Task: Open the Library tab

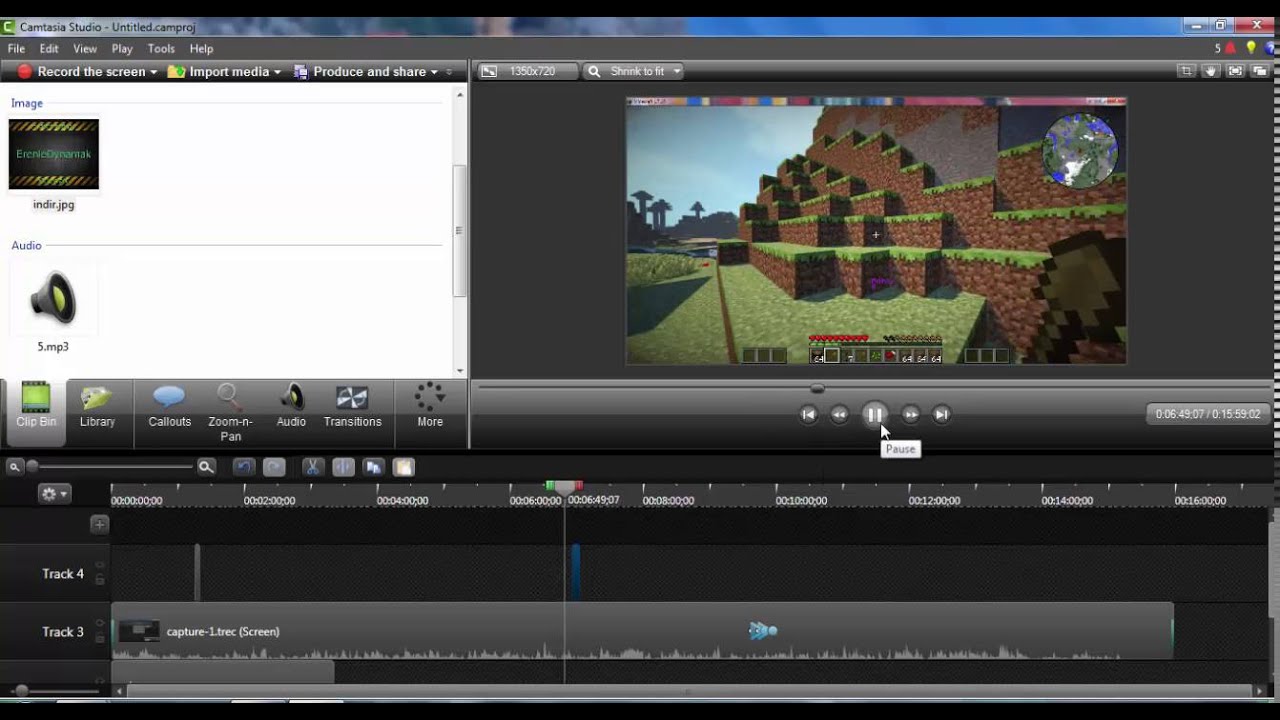Action: (97, 406)
